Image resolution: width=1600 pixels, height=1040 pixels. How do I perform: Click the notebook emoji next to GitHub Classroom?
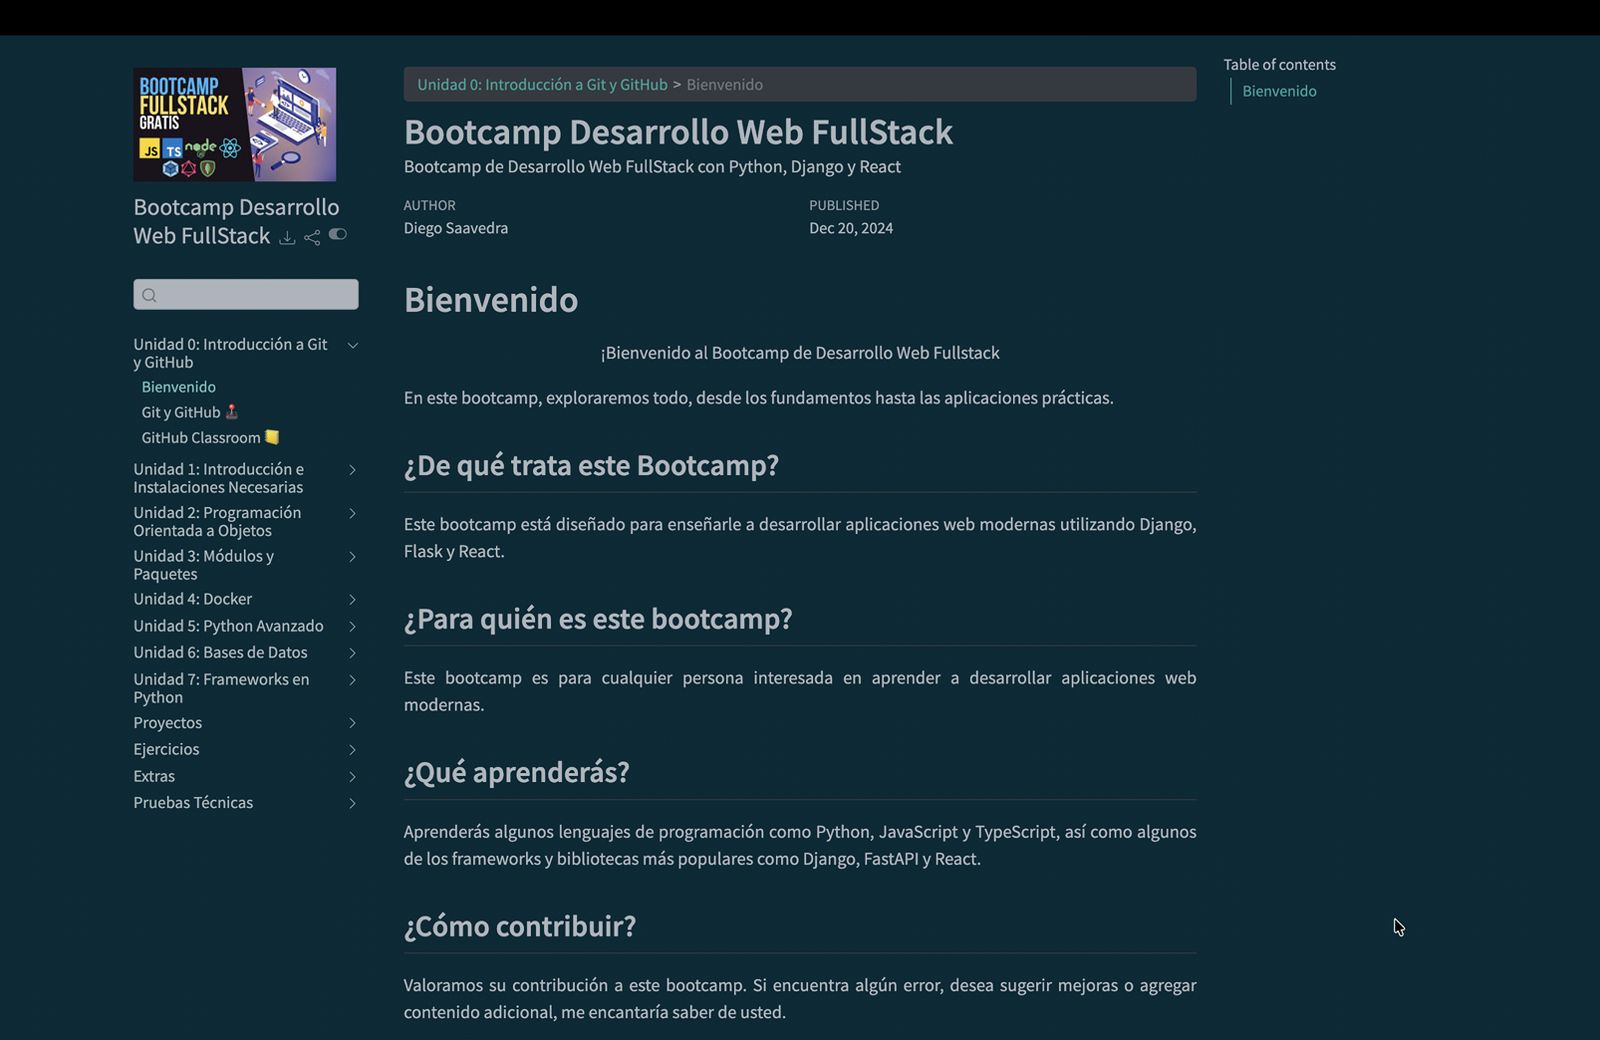pos(271,437)
